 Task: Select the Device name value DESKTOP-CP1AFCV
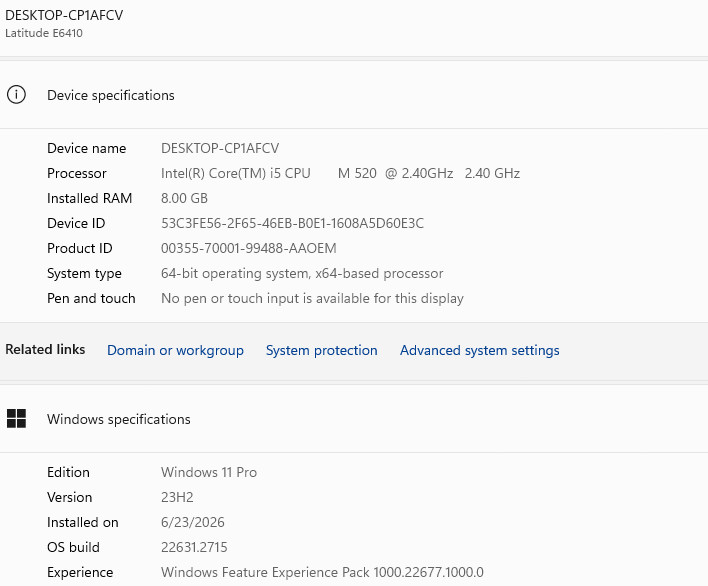click(x=220, y=148)
